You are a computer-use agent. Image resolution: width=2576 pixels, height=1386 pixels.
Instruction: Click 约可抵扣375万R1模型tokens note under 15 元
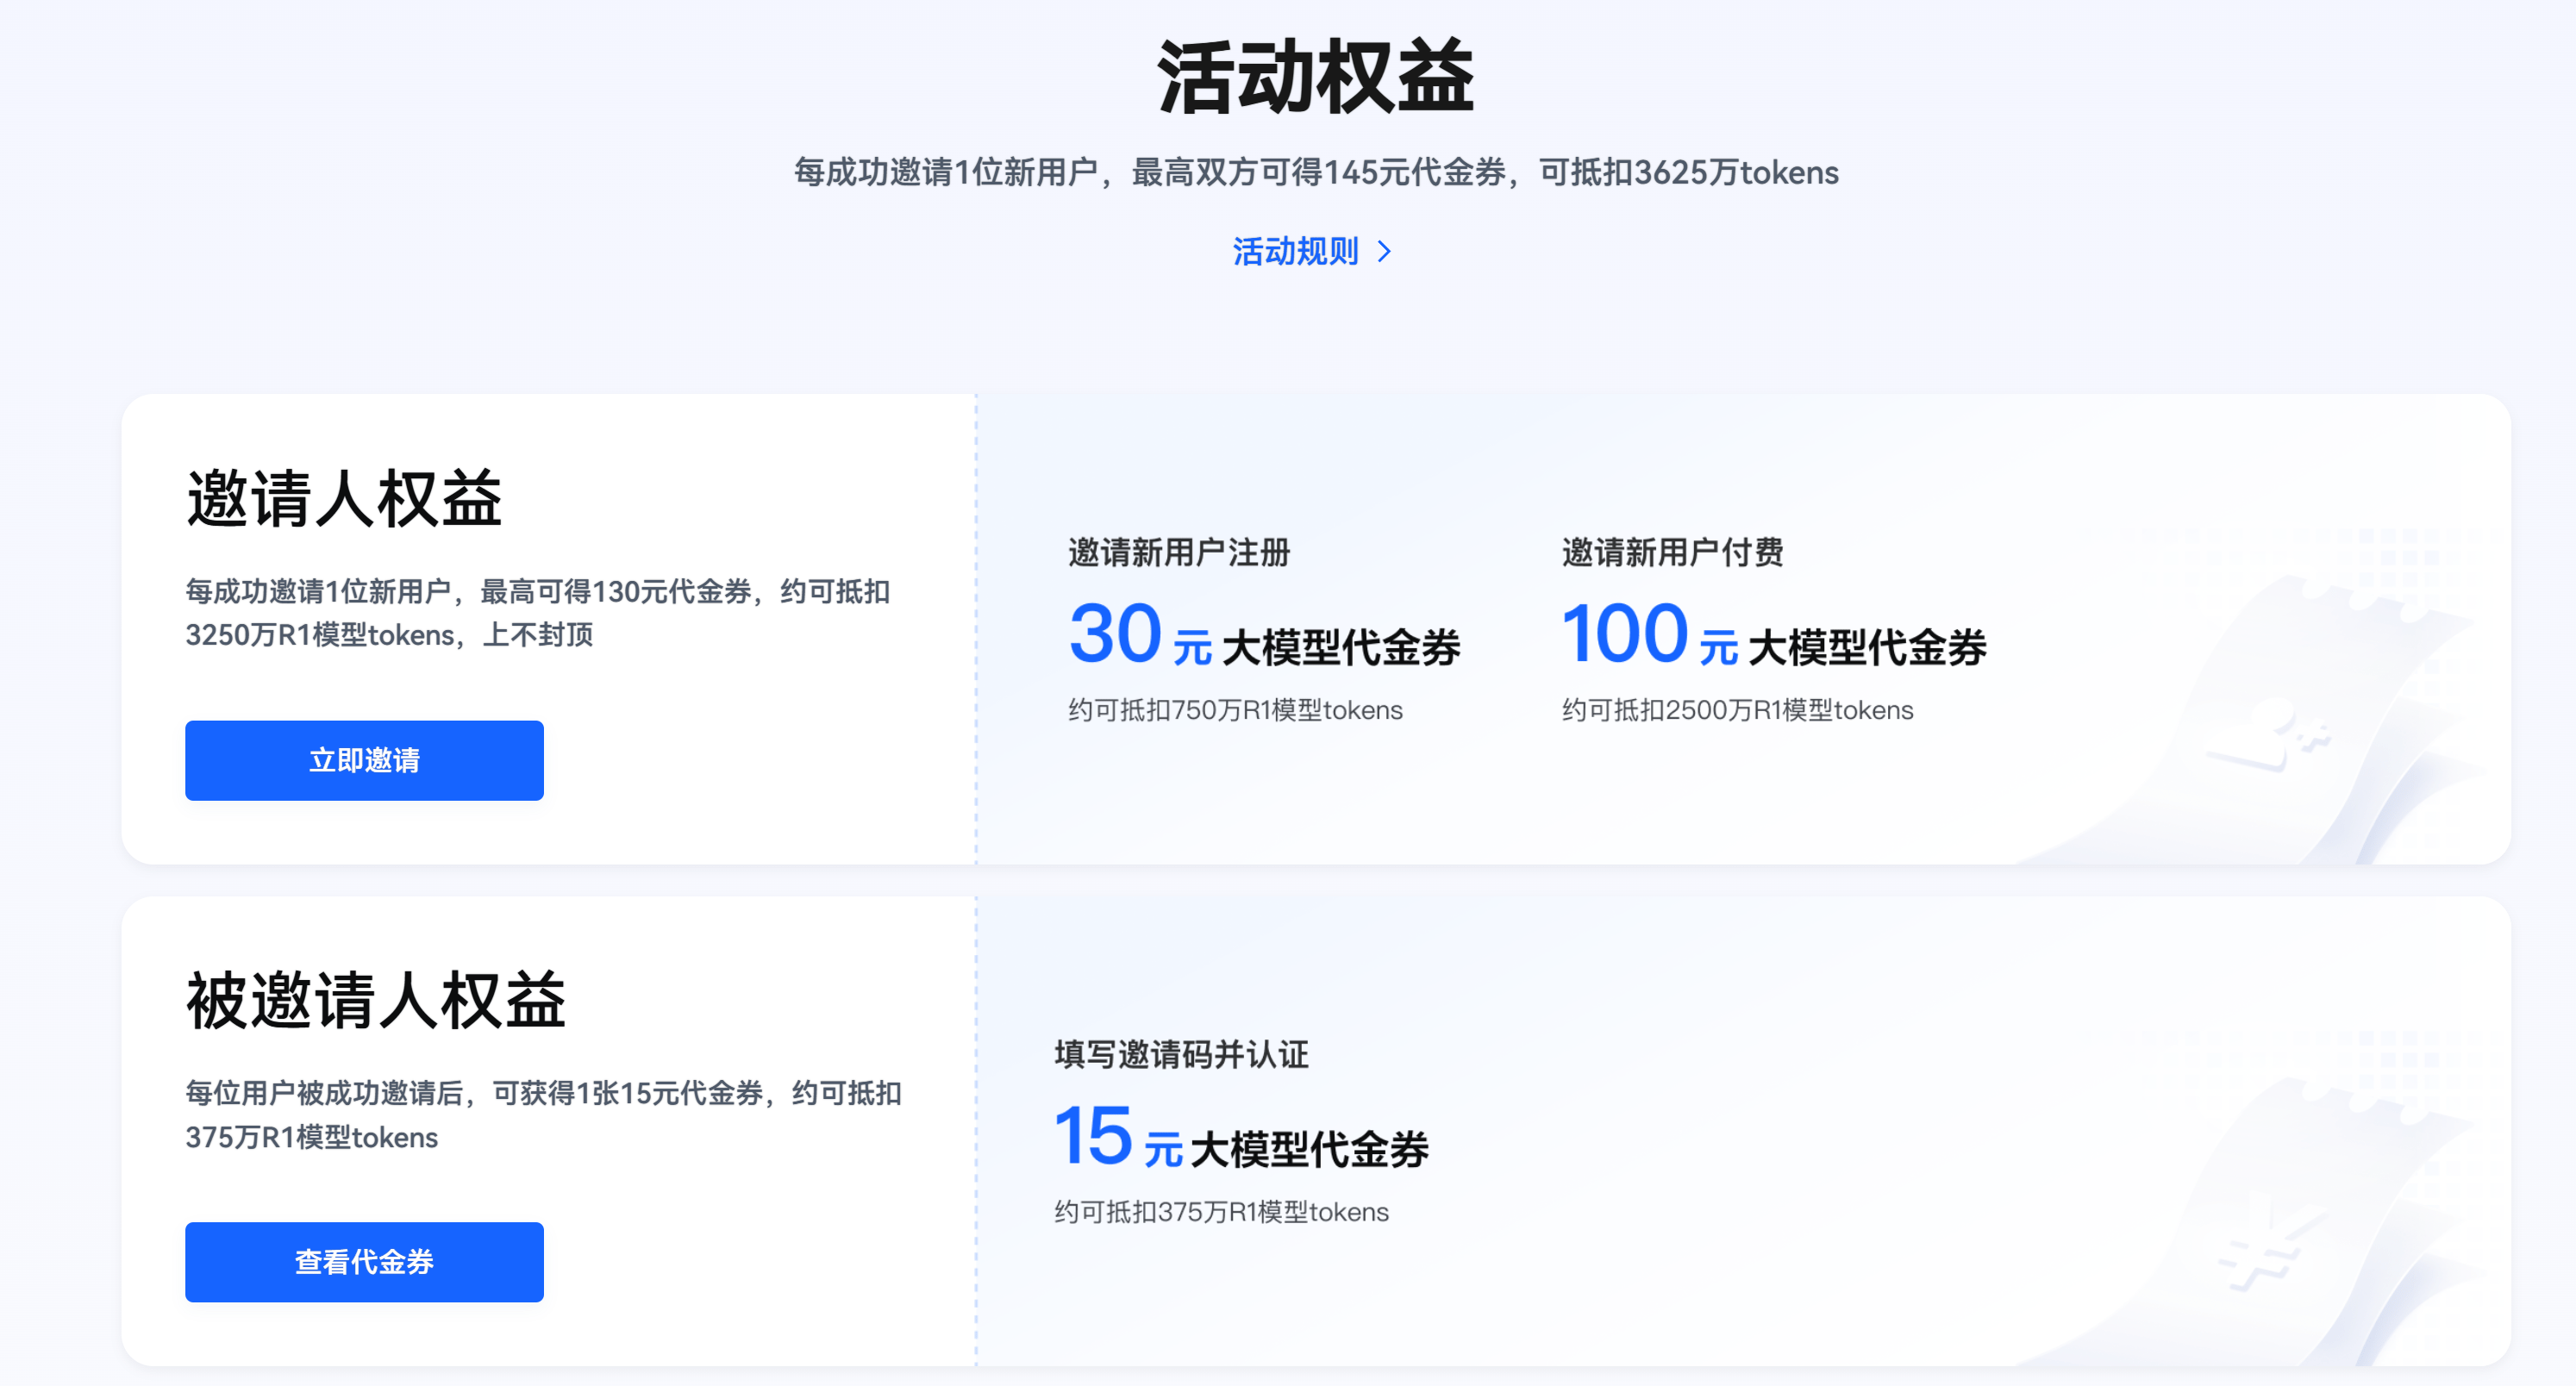pyautogui.click(x=1221, y=1212)
